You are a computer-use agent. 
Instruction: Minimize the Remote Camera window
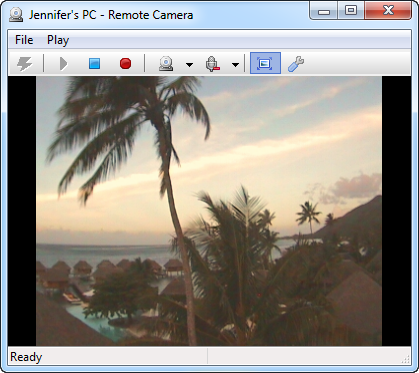pos(324,11)
